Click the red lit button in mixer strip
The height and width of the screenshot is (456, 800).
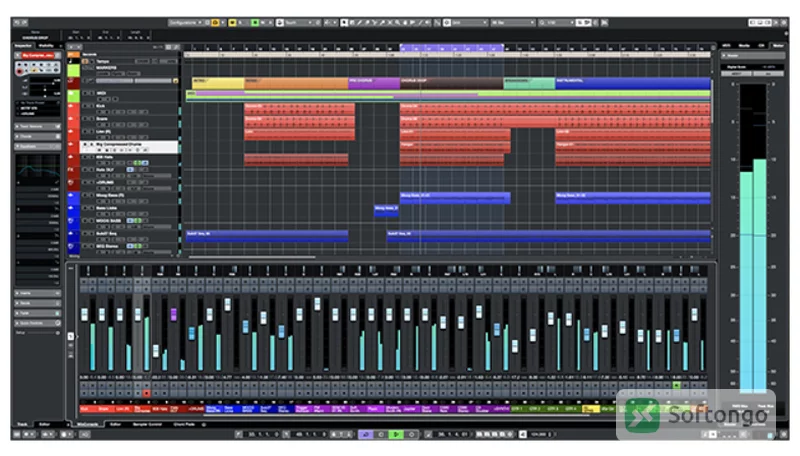[x=146, y=393]
